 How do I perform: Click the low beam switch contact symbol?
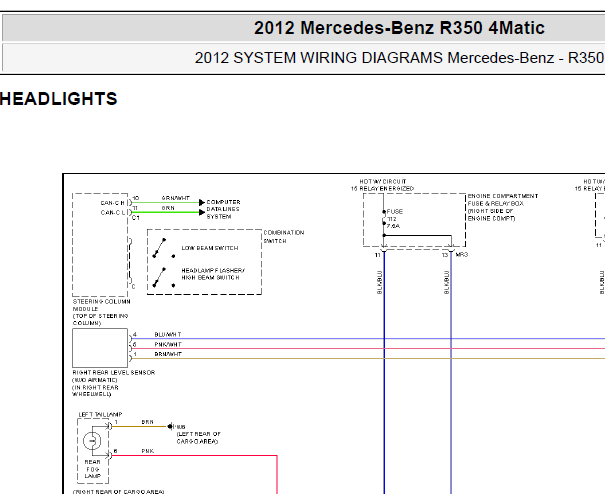(164, 248)
